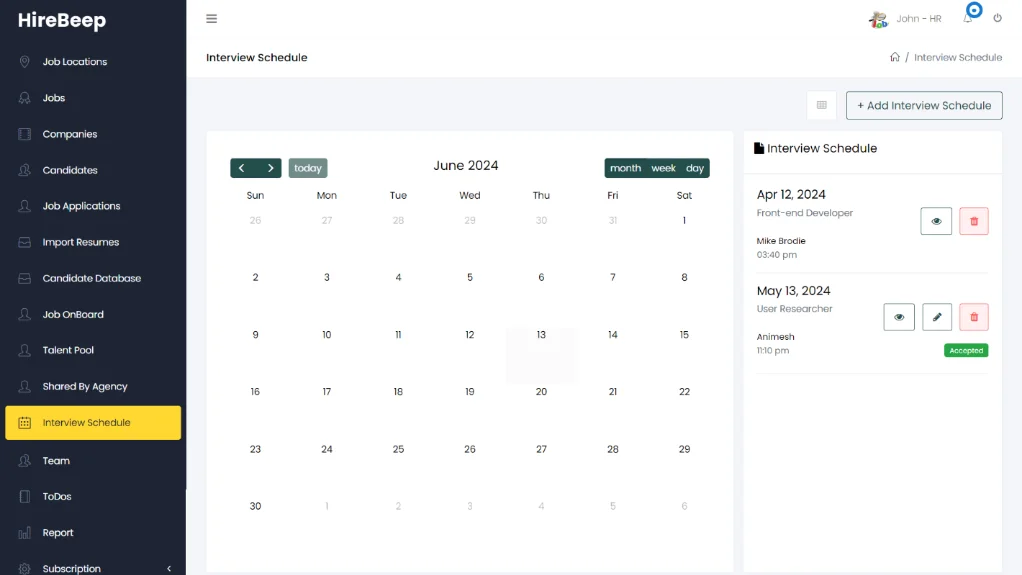The height and width of the screenshot is (575, 1022).
Task: Click the power logout icon
Action: tap(997, 19)
